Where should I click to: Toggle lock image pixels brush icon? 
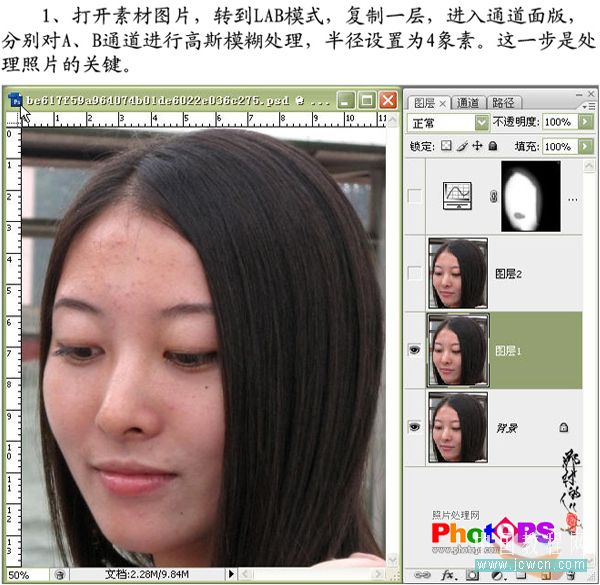click(462, 146)
